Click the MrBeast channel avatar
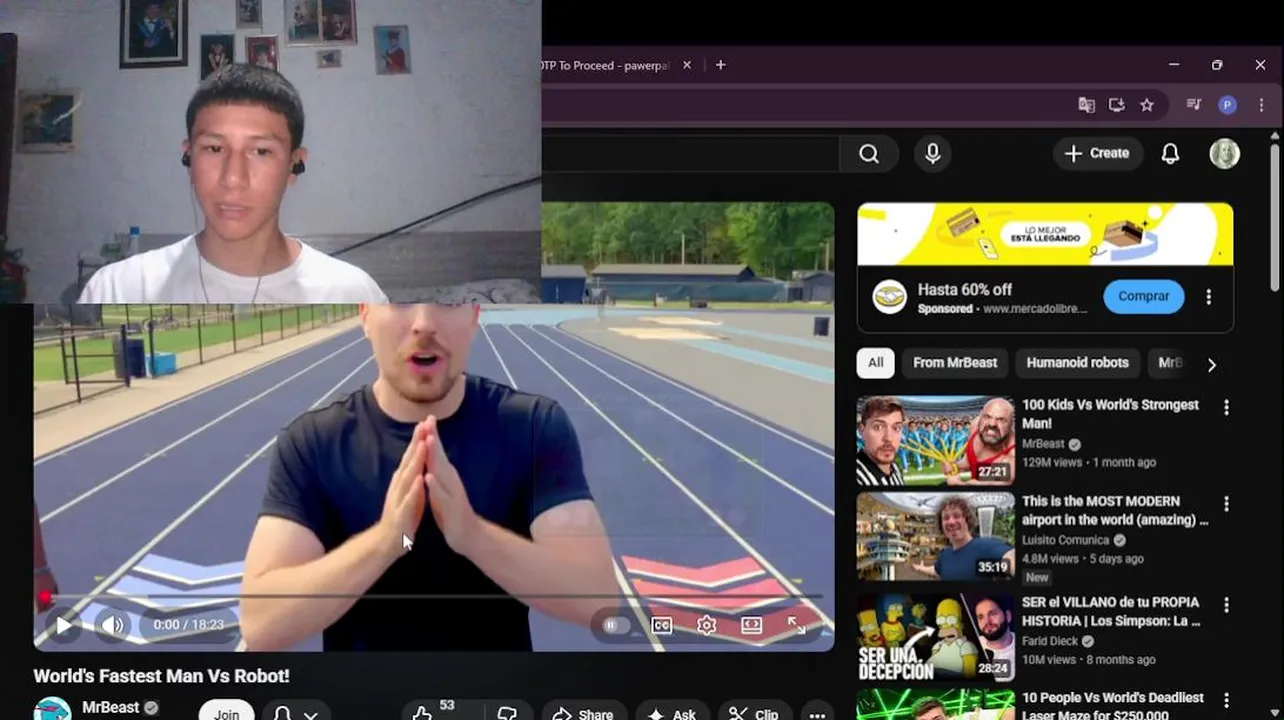 (52, 709)
